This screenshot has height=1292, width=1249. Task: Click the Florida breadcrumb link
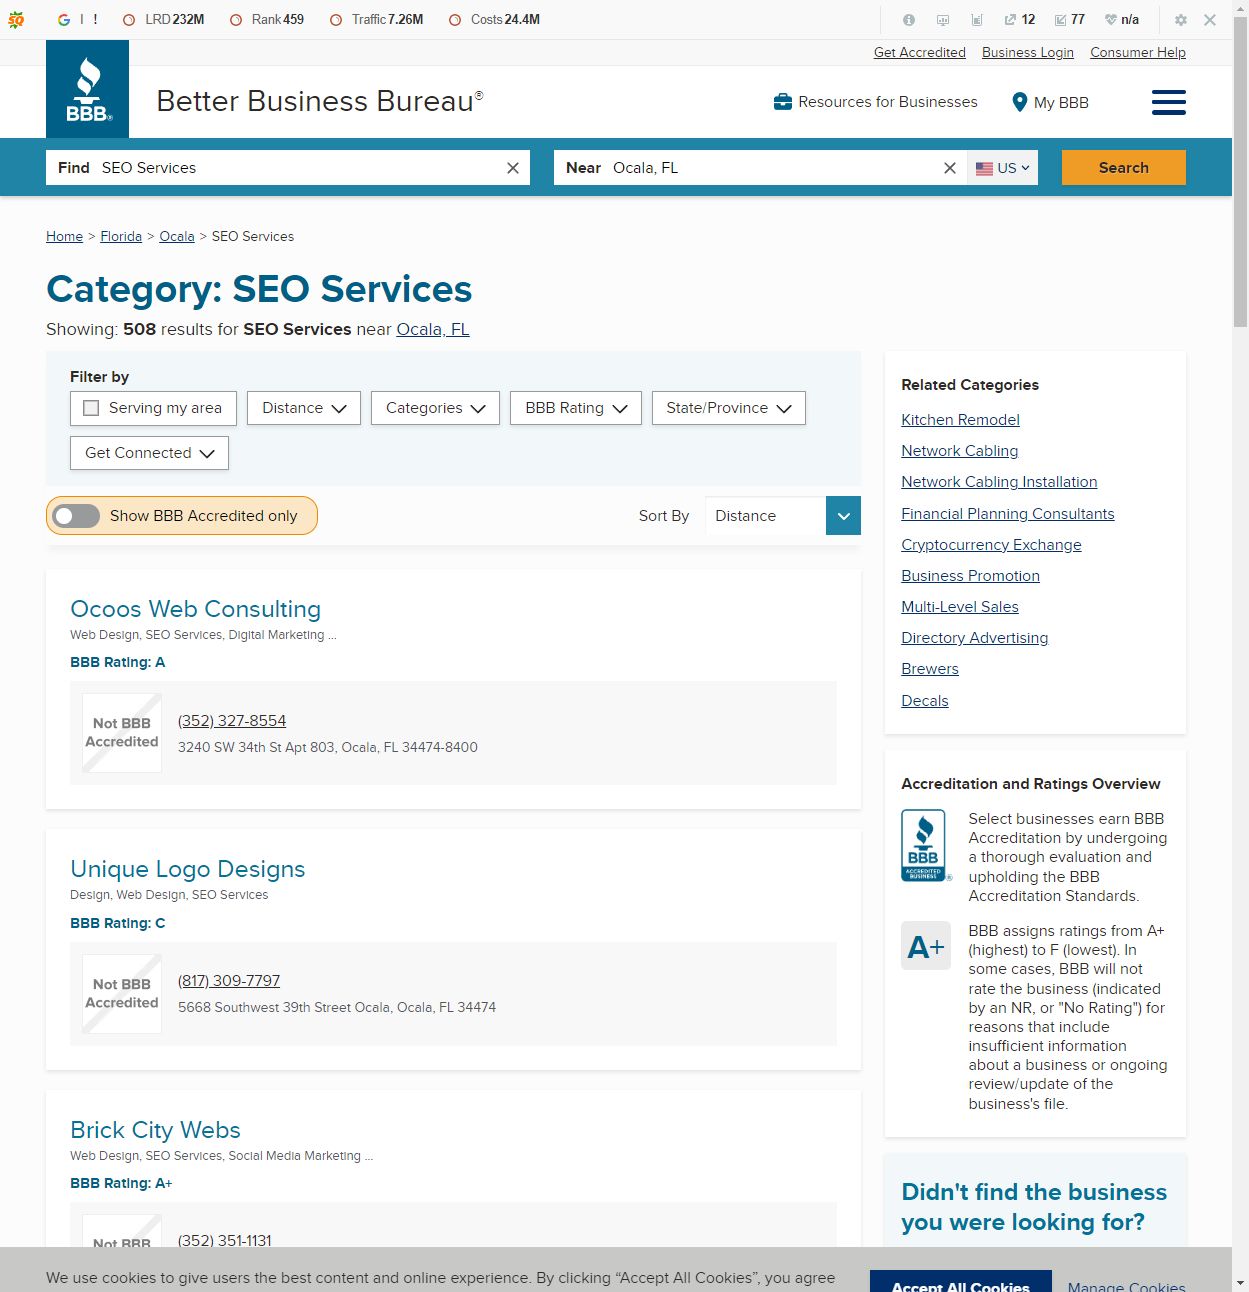pos(121,237)
